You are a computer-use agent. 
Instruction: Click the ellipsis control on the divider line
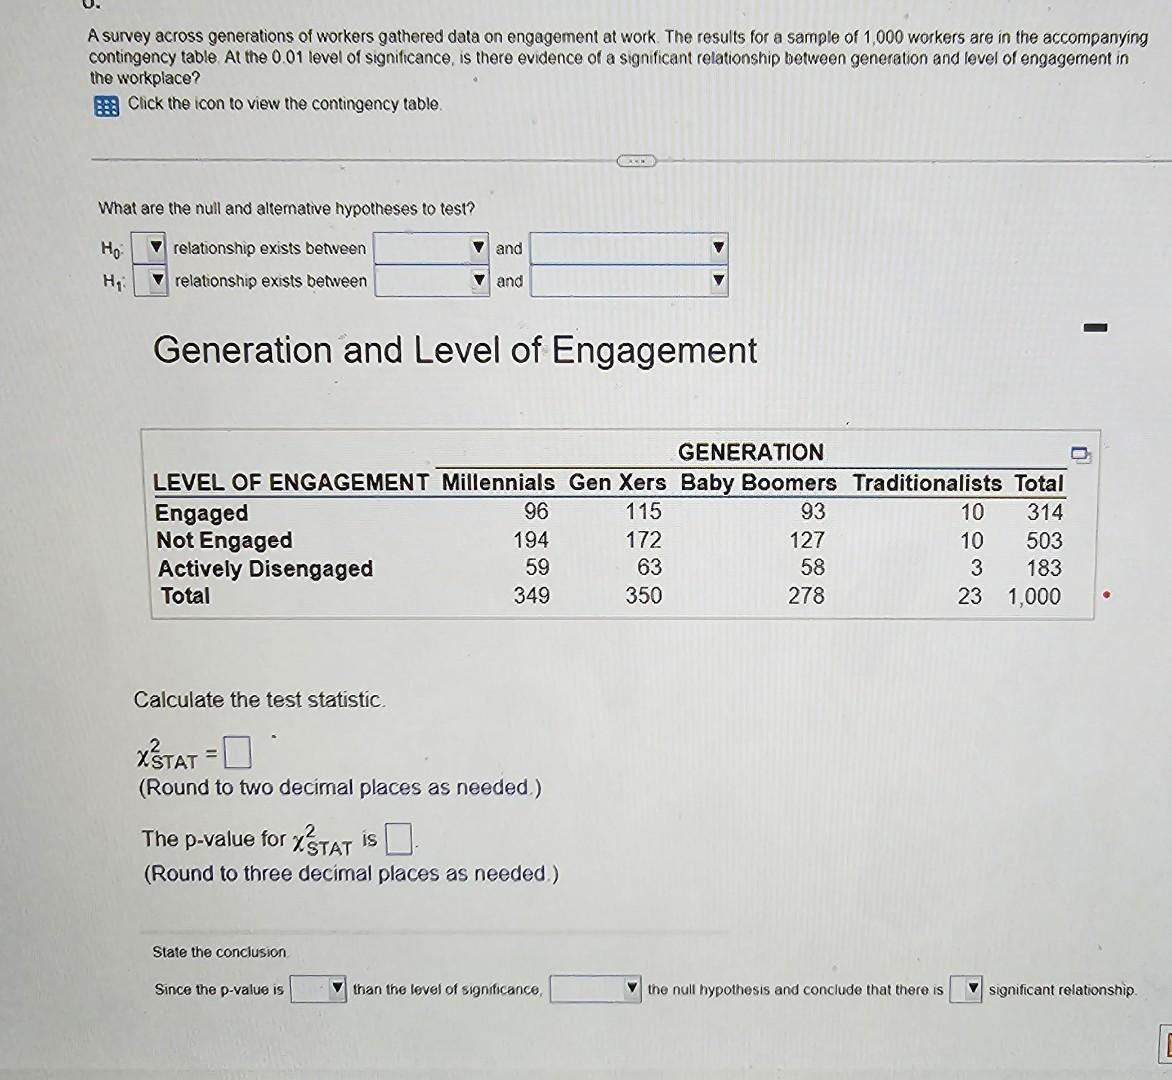tap(636, 160)
